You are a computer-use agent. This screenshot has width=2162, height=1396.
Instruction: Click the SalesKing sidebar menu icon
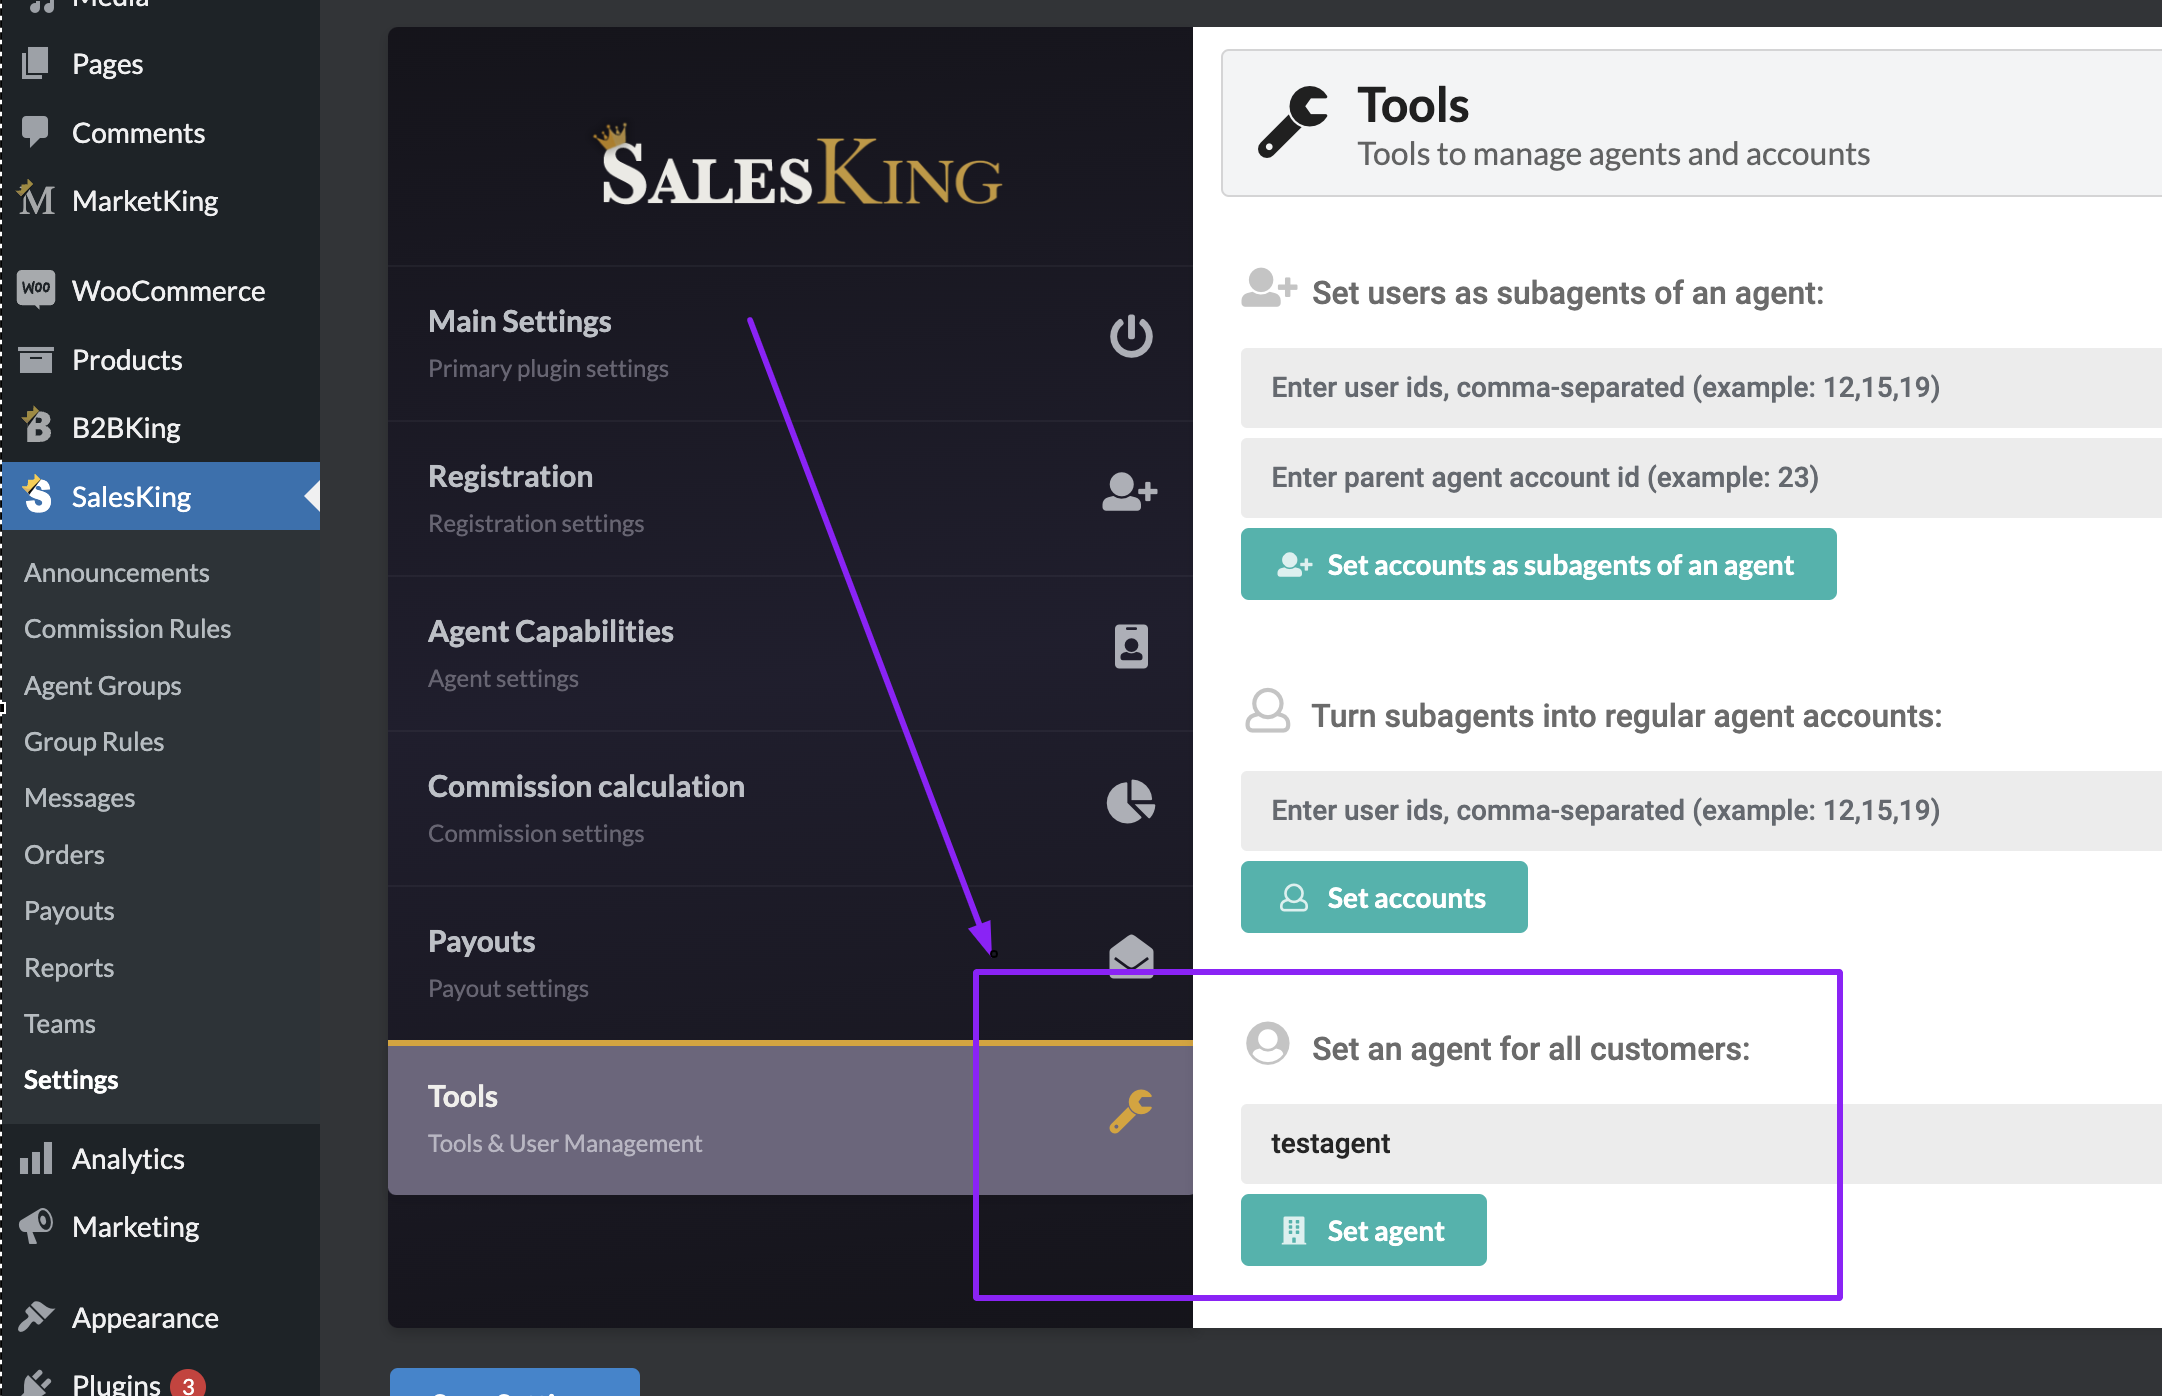click(37, 495)
